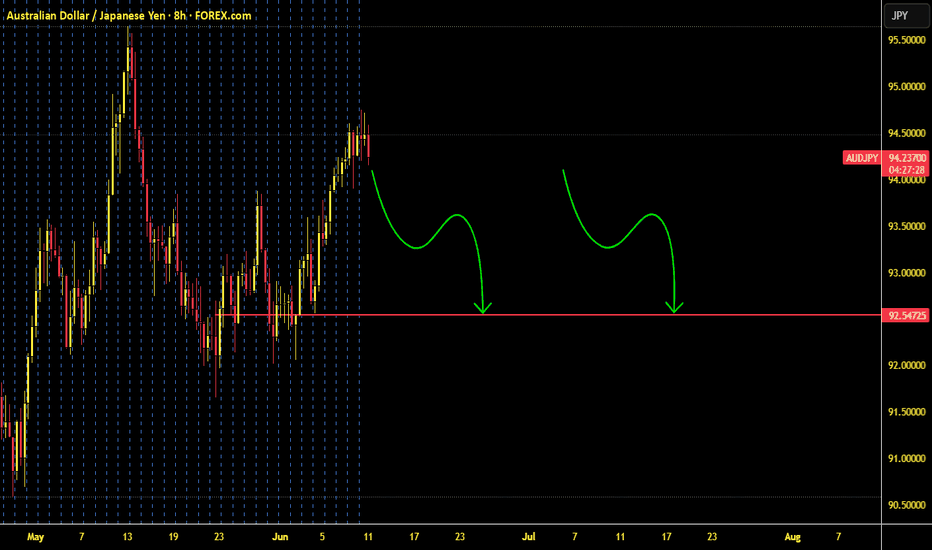932x550 pixels.
Task: Select the 94.23700 current price label
Action: pos(907,158)
